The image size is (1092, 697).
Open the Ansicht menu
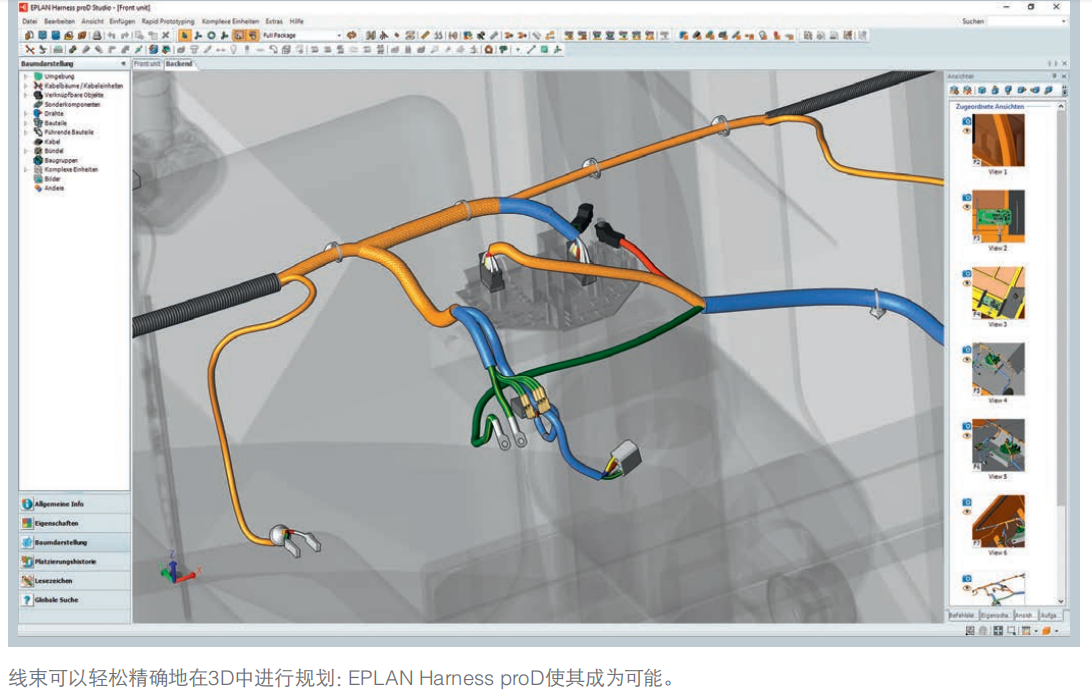coord(92,22)
